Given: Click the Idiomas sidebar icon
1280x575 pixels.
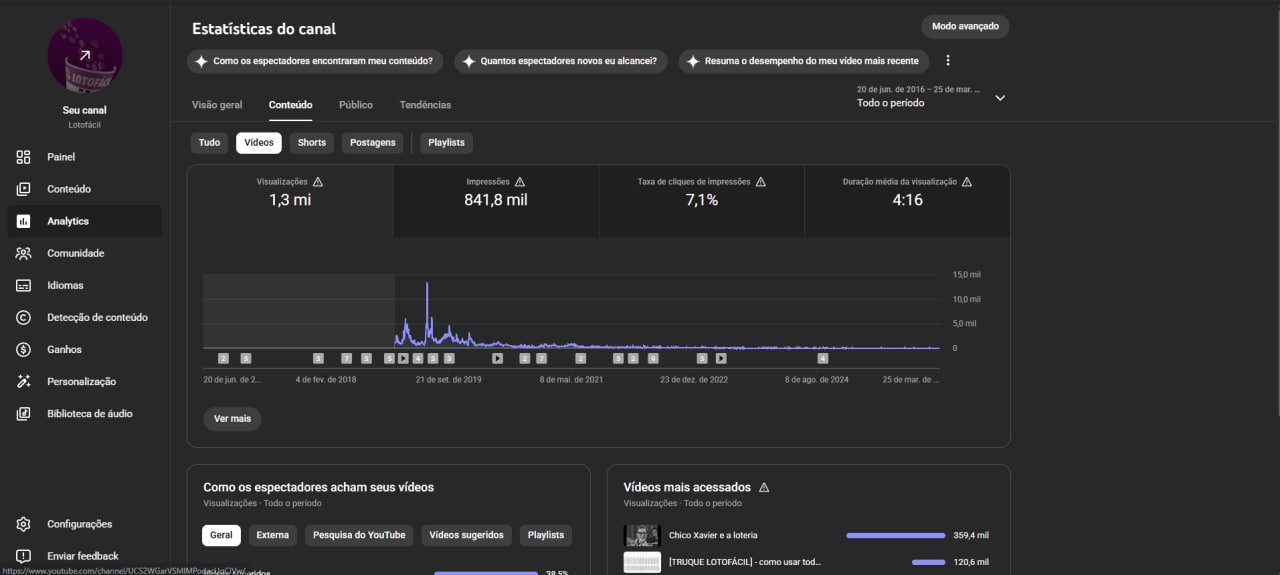Looking at the screenshot, I should (23, 285).
